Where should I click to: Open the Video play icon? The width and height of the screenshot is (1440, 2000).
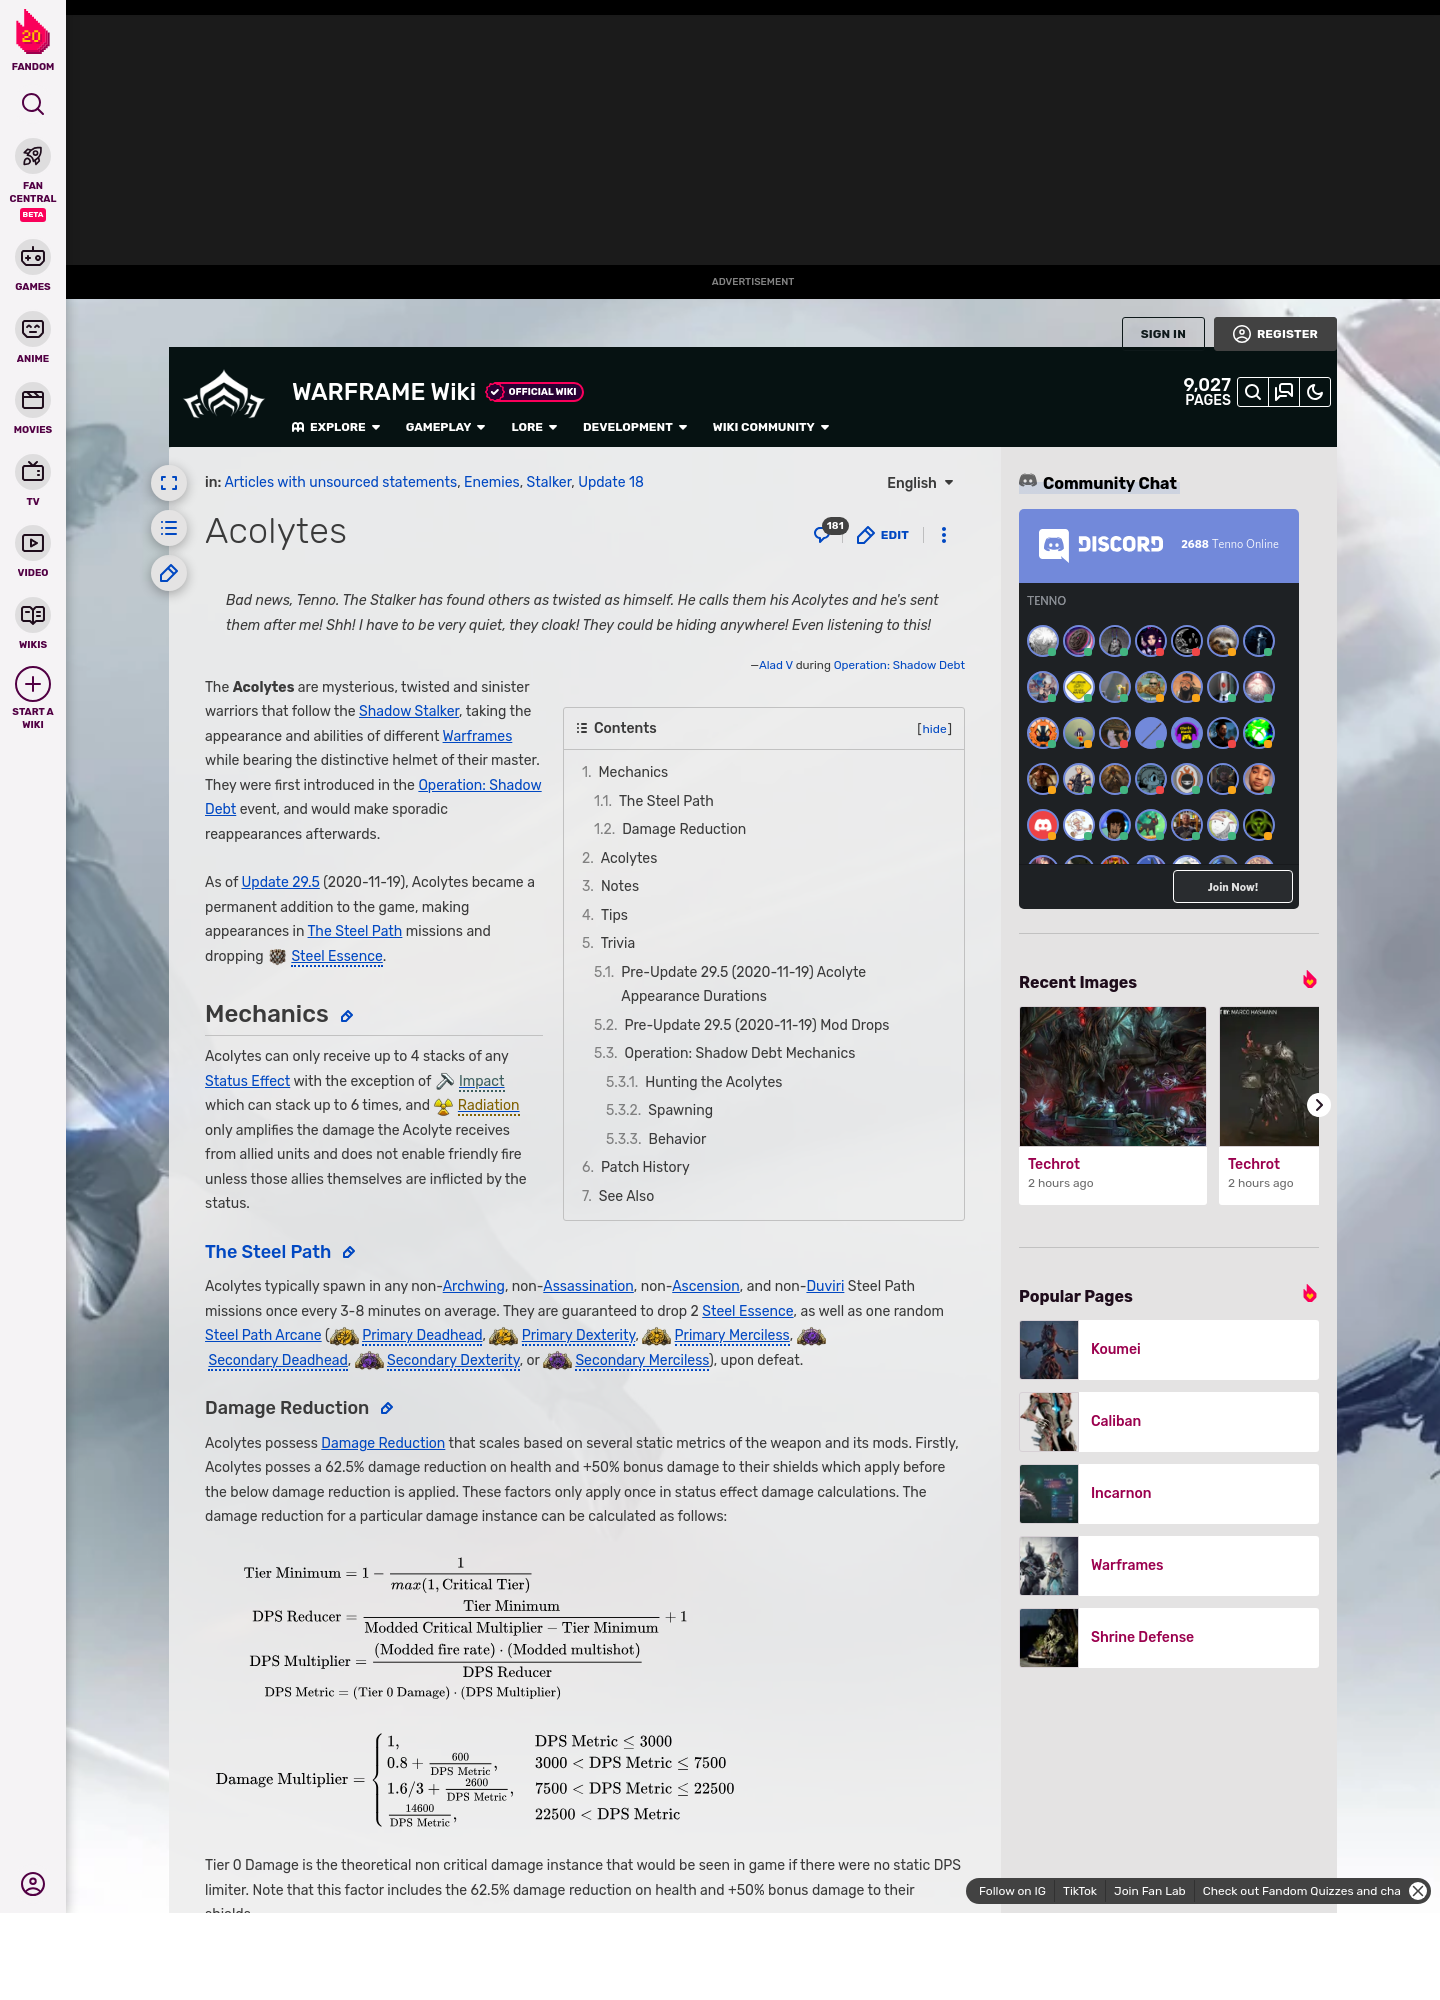33,543
